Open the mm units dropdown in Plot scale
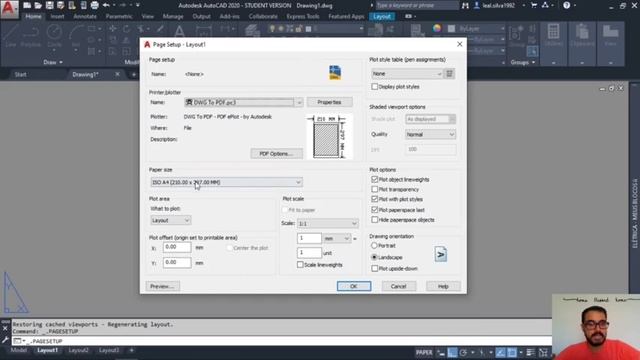Viewport: 640px width, 360px height. coord(337,238)
